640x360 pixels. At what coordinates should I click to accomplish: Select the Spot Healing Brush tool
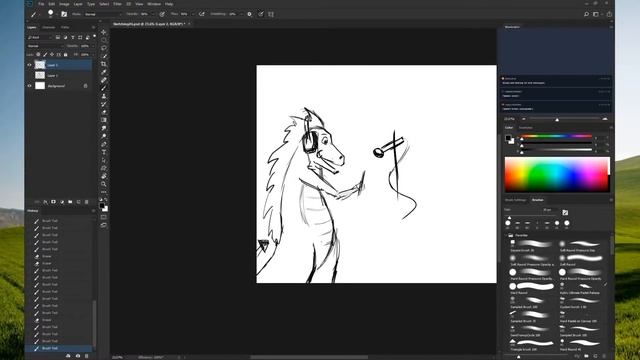point(104,80)
